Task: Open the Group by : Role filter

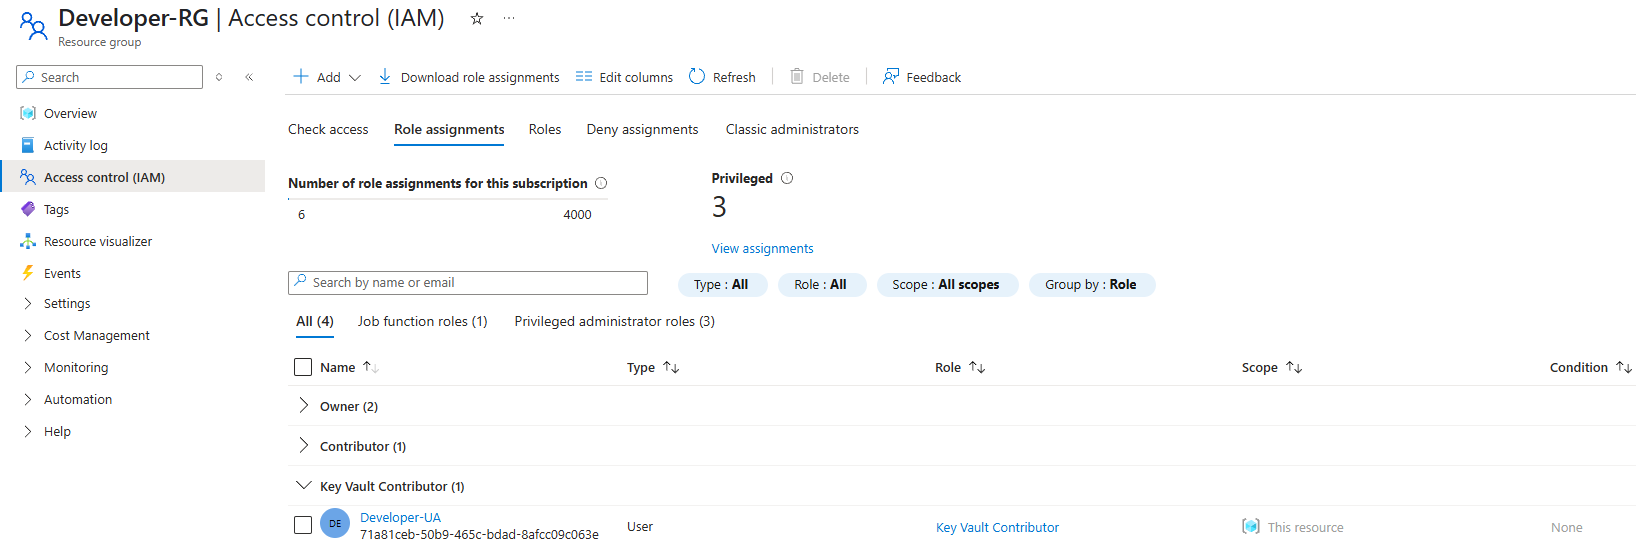Action: click(x=1092, y=284)
